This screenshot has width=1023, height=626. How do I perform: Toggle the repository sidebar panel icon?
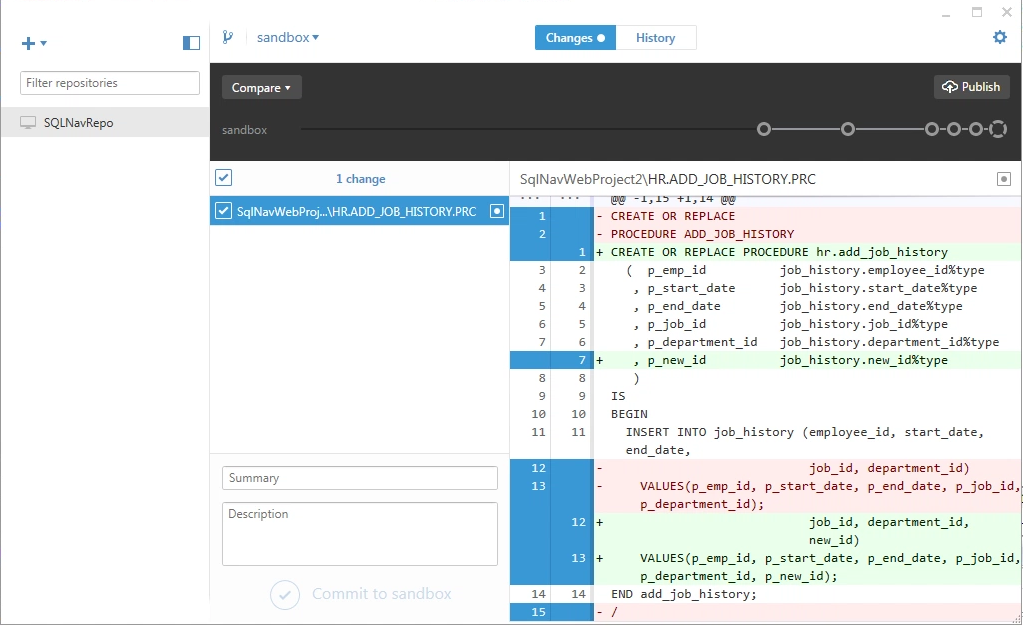[191, 43]
